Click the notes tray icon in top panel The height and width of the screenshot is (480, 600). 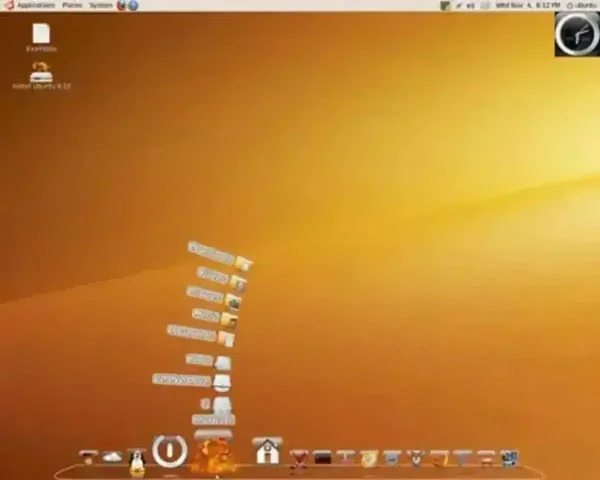445,5
